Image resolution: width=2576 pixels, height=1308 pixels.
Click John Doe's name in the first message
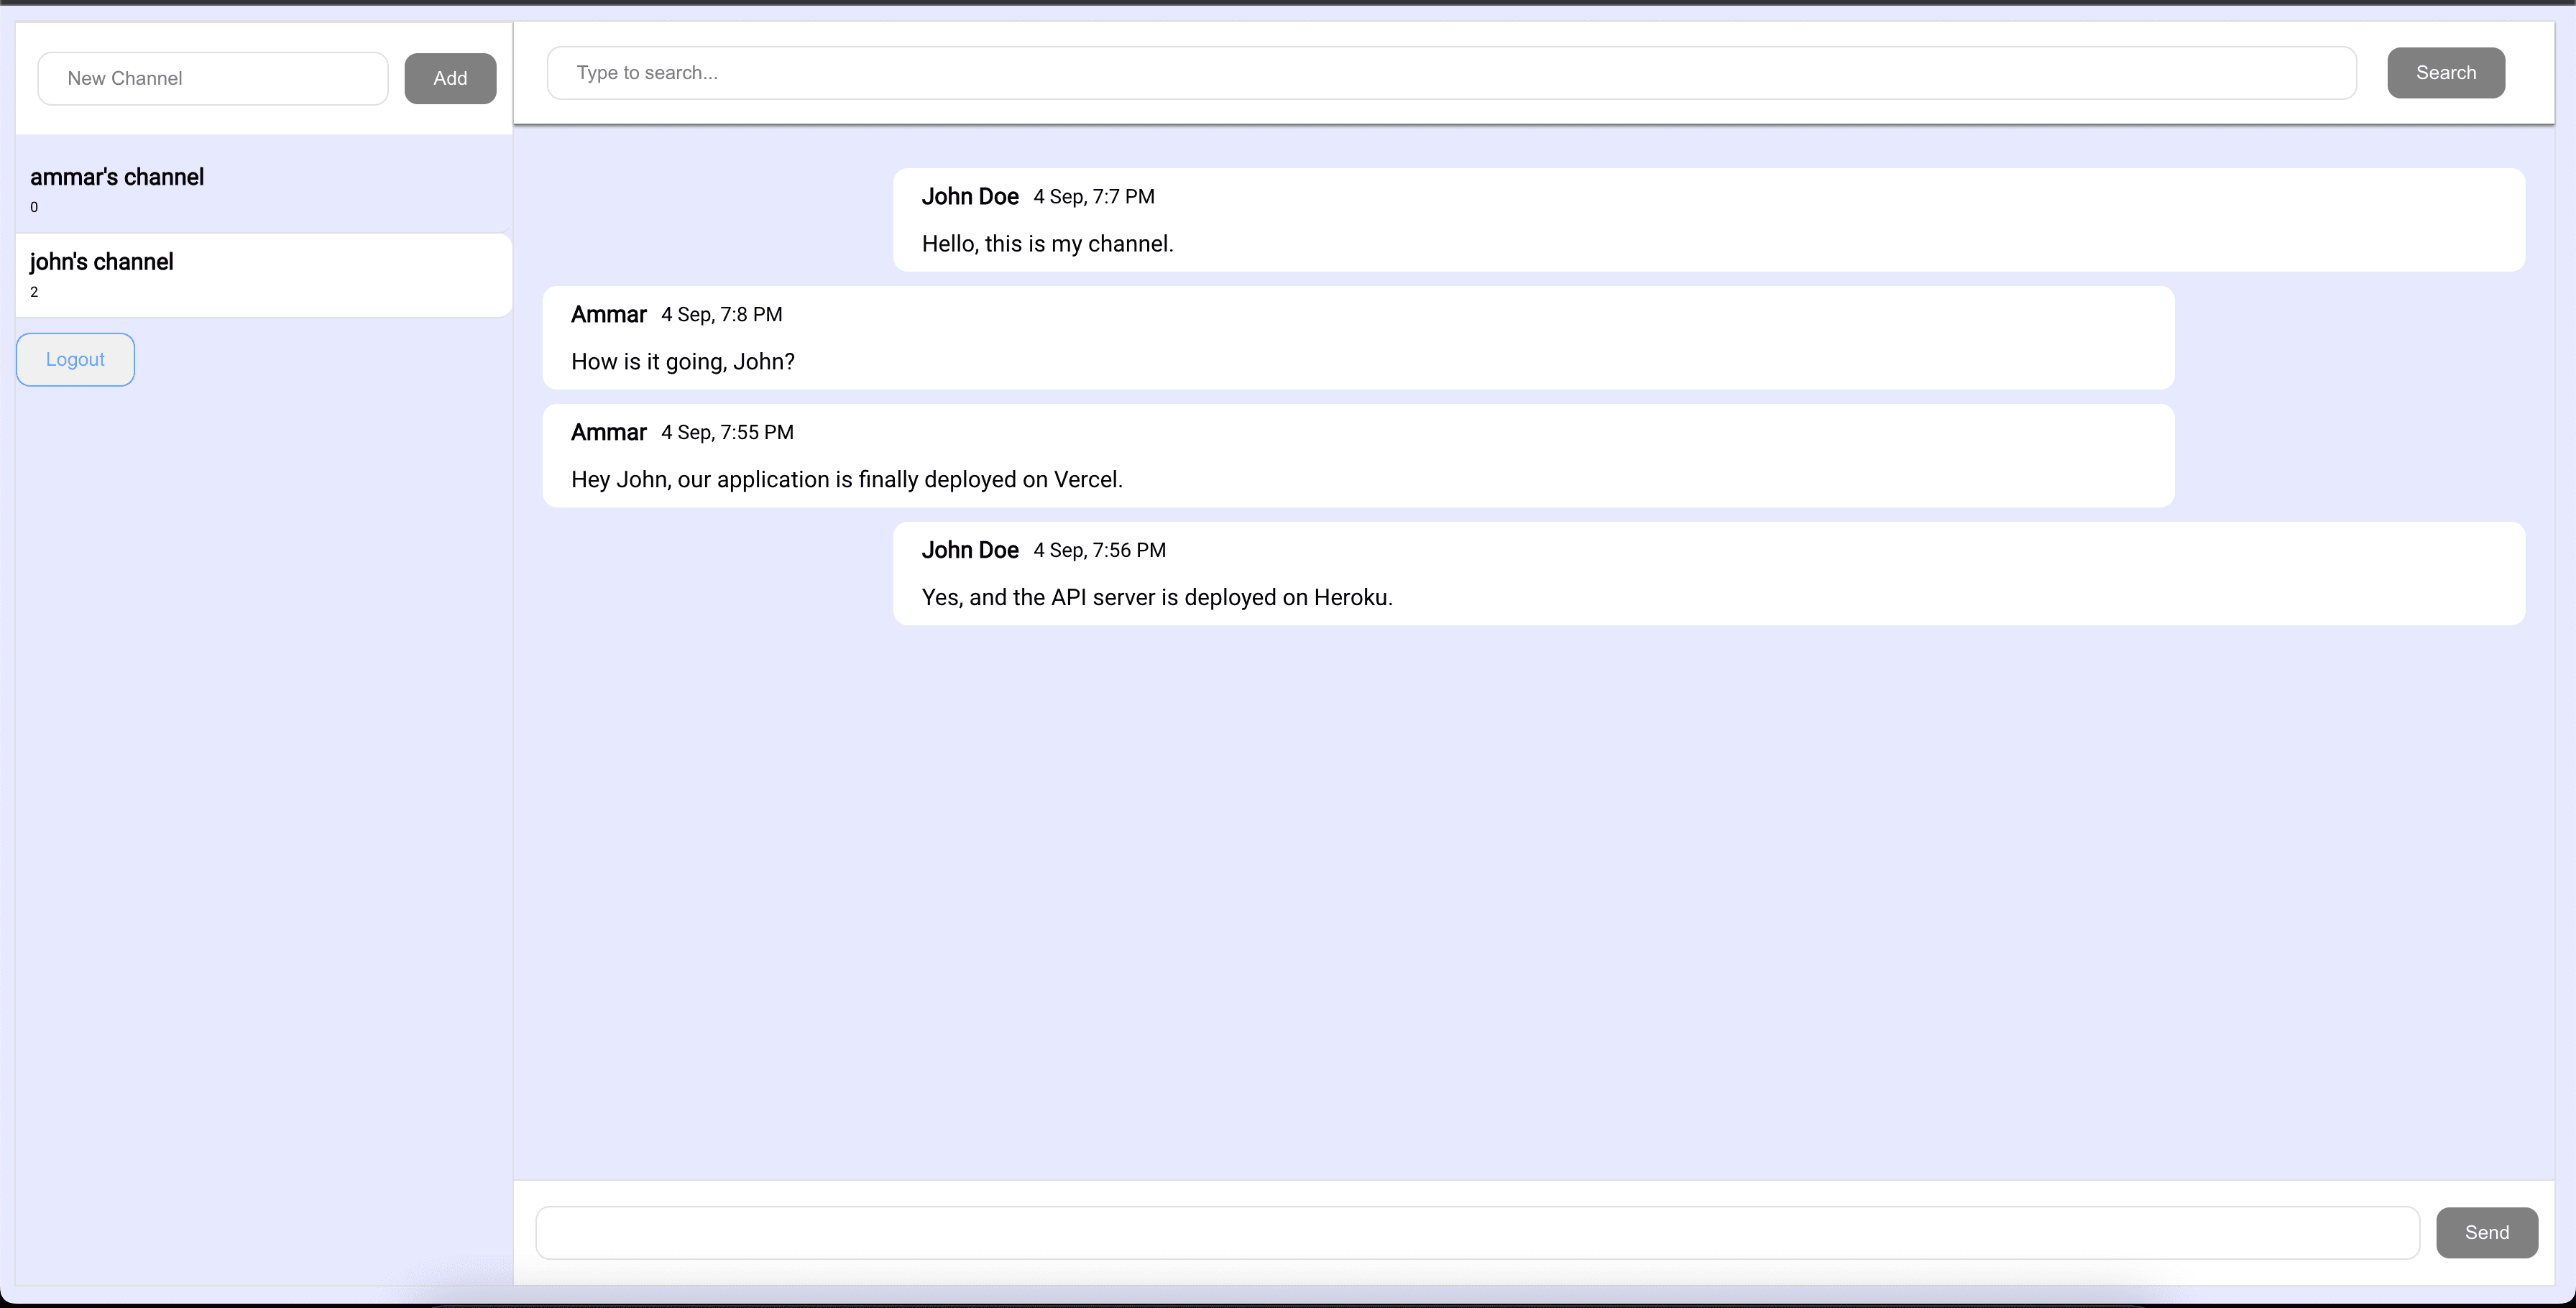[969, 196]
